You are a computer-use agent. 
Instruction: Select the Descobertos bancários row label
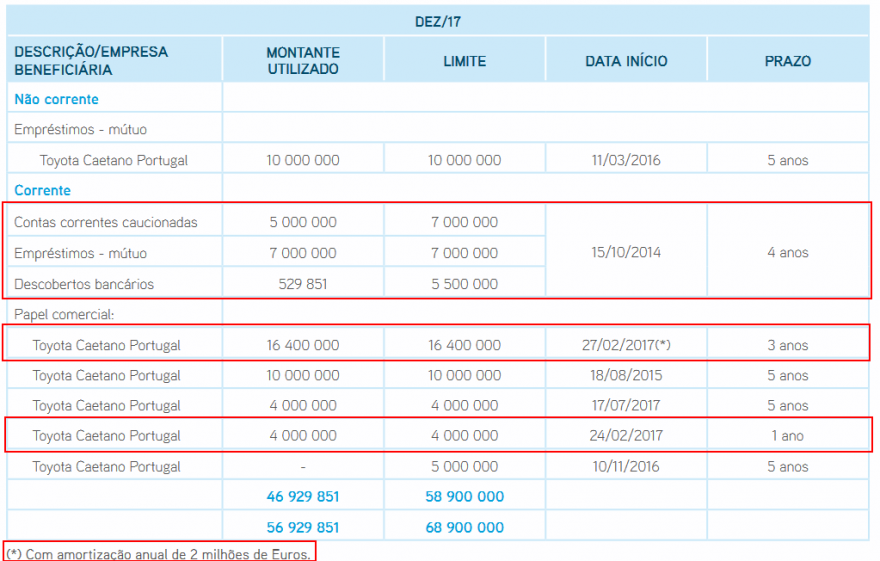pyautogui.click(x=84, y=284)
